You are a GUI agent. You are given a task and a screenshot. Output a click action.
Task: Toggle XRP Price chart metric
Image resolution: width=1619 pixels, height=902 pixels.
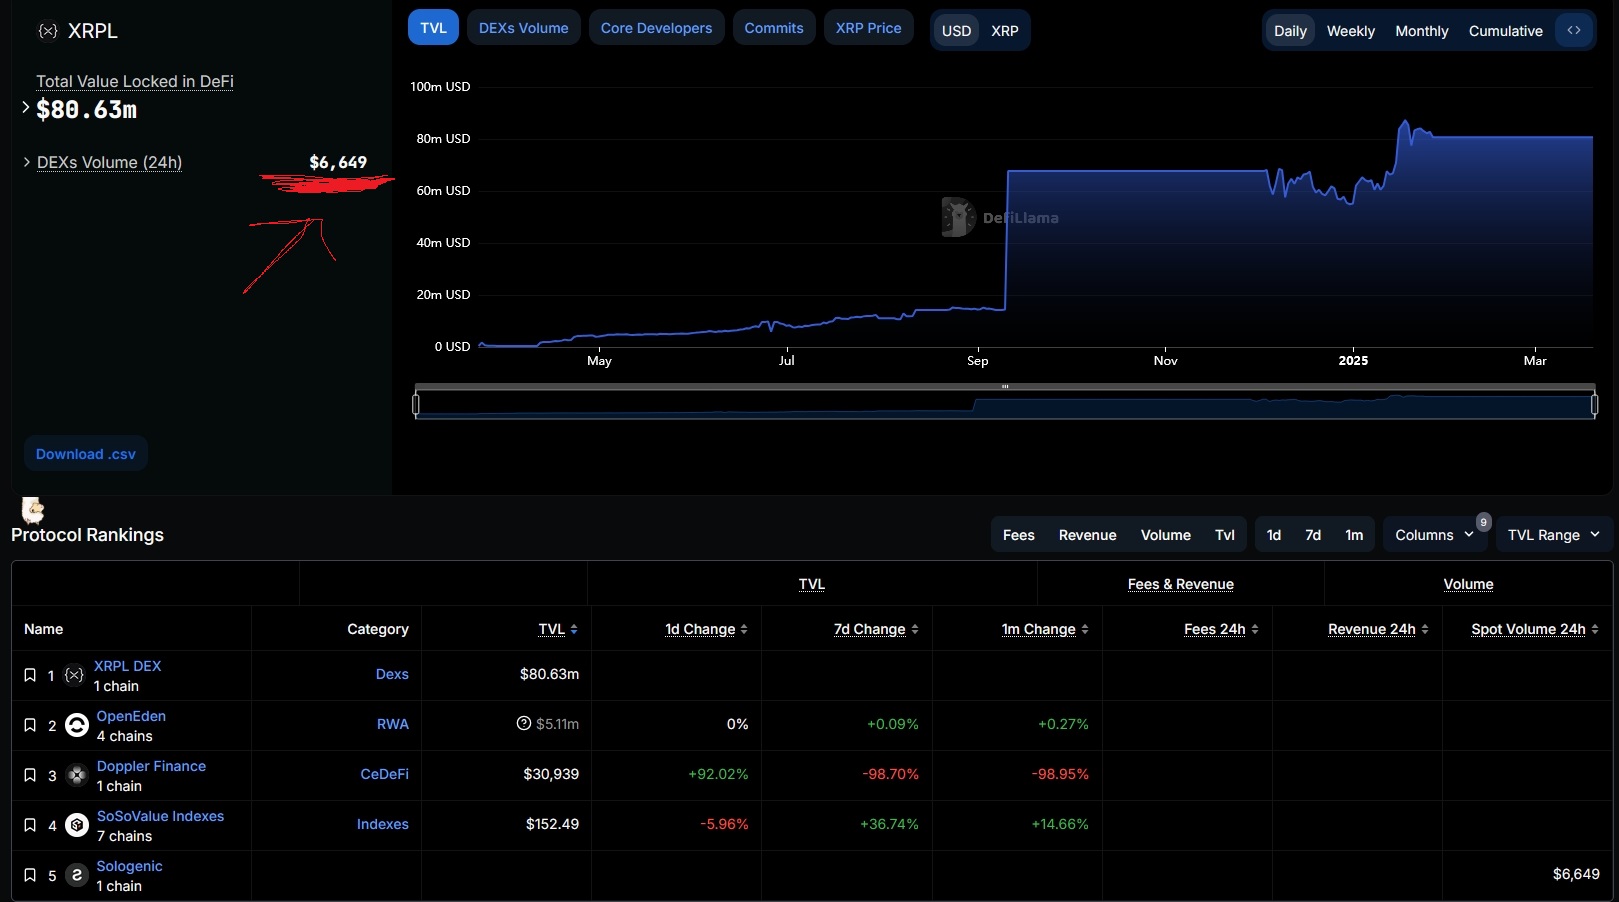pyautogui.click(x=868, y=28)
